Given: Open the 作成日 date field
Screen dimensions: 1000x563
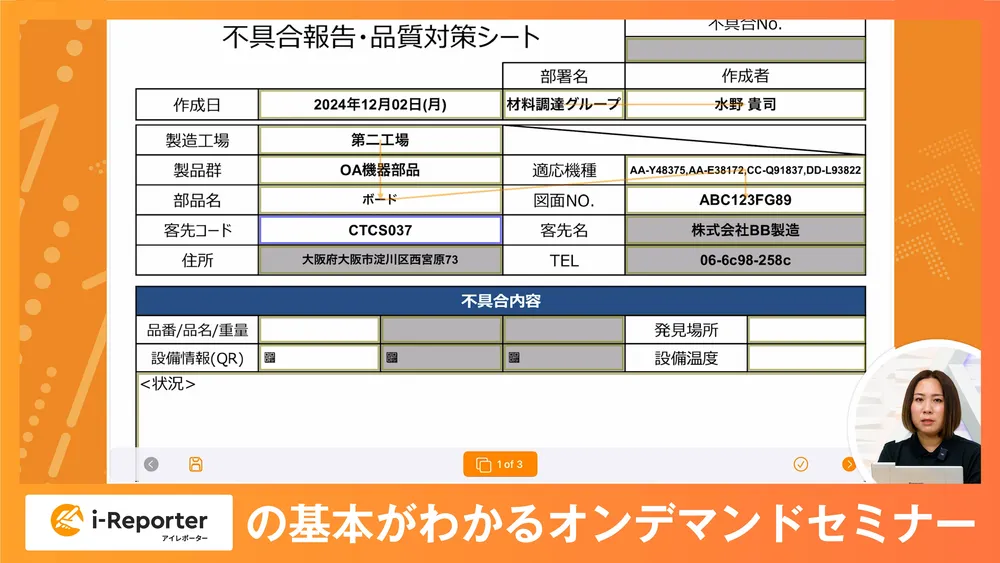Looking at the screenshot, I should 380,104.
